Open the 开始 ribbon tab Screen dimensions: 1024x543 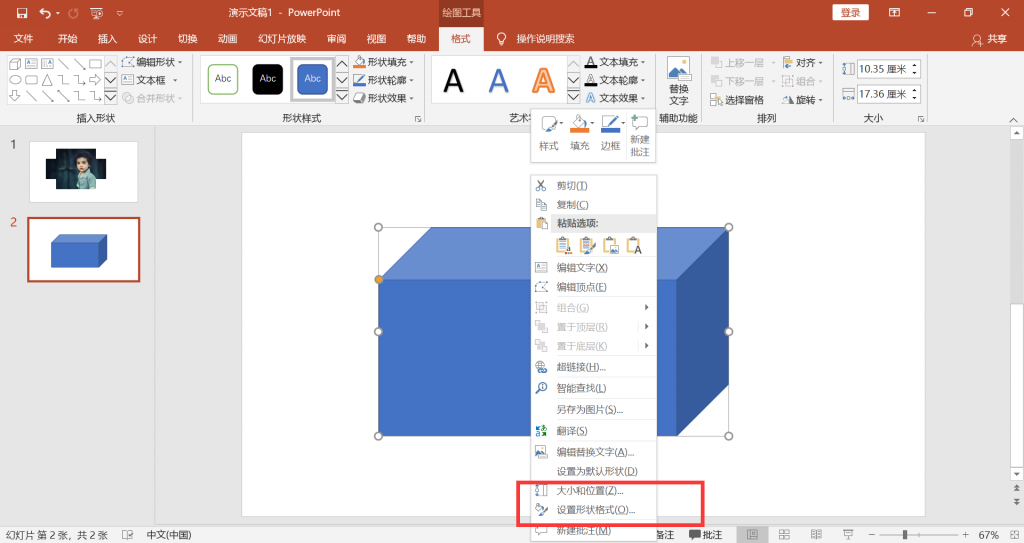pos(67,39)
